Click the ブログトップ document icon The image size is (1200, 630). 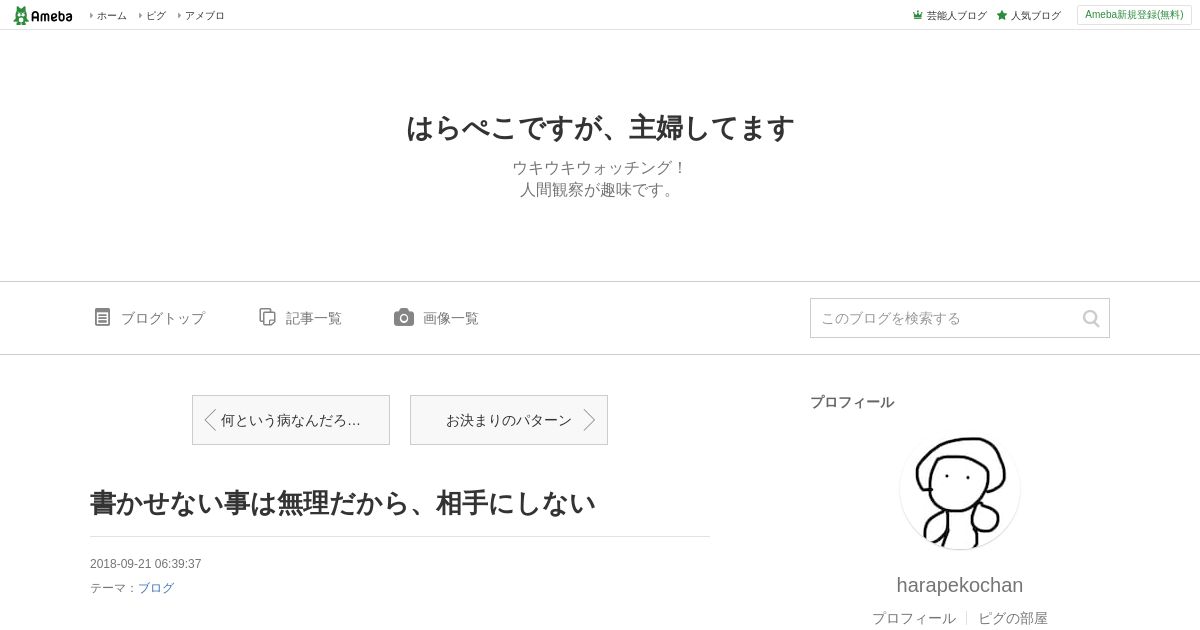(102, 317)
